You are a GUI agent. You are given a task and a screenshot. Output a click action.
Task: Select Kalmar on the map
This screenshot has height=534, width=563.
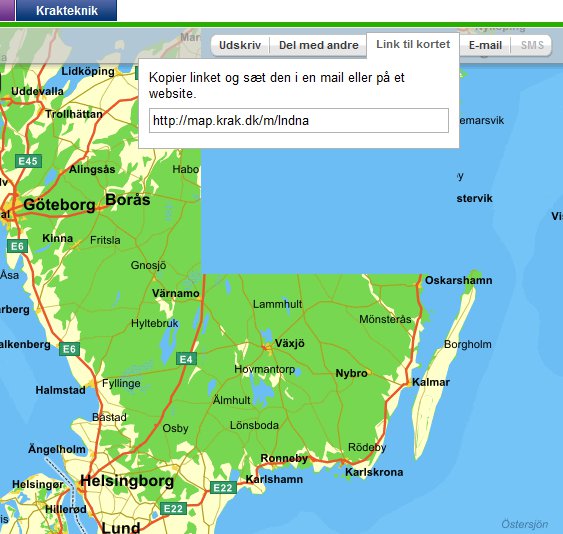(431, 382)
